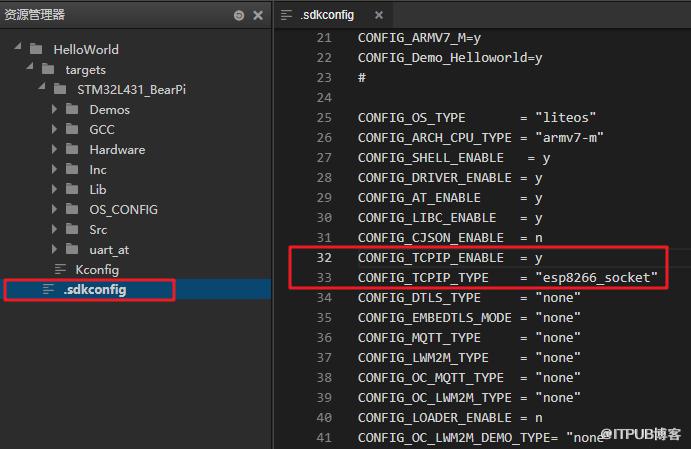Click the .sdkconfig file icon in tree
Image resolution: width=691 pixels, height=449 pixels.
click(x=48, y=289)
